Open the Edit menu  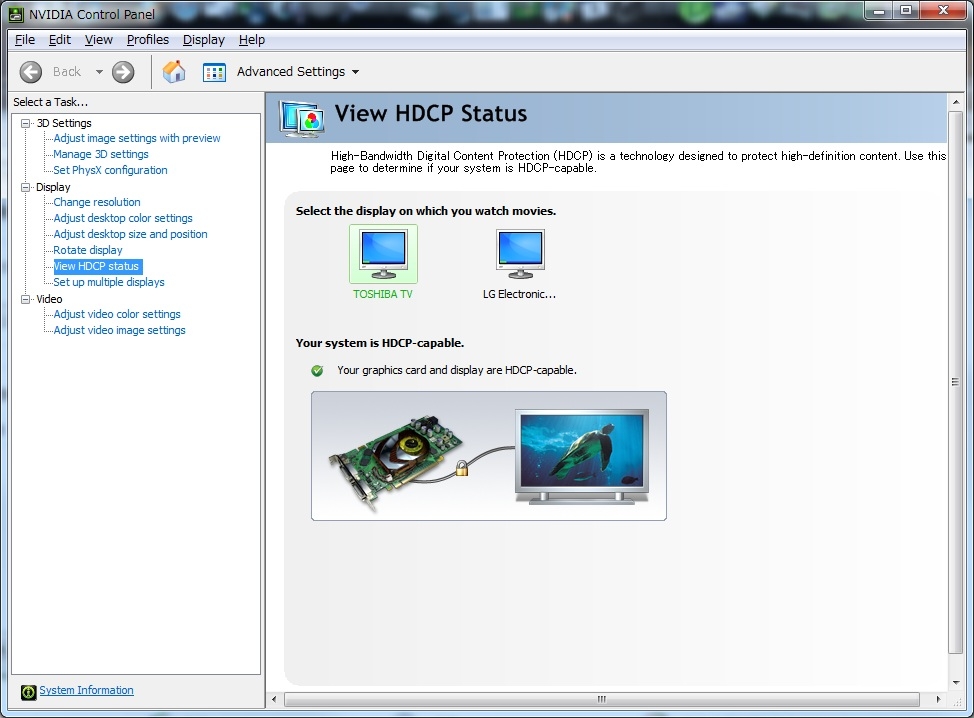60,40
